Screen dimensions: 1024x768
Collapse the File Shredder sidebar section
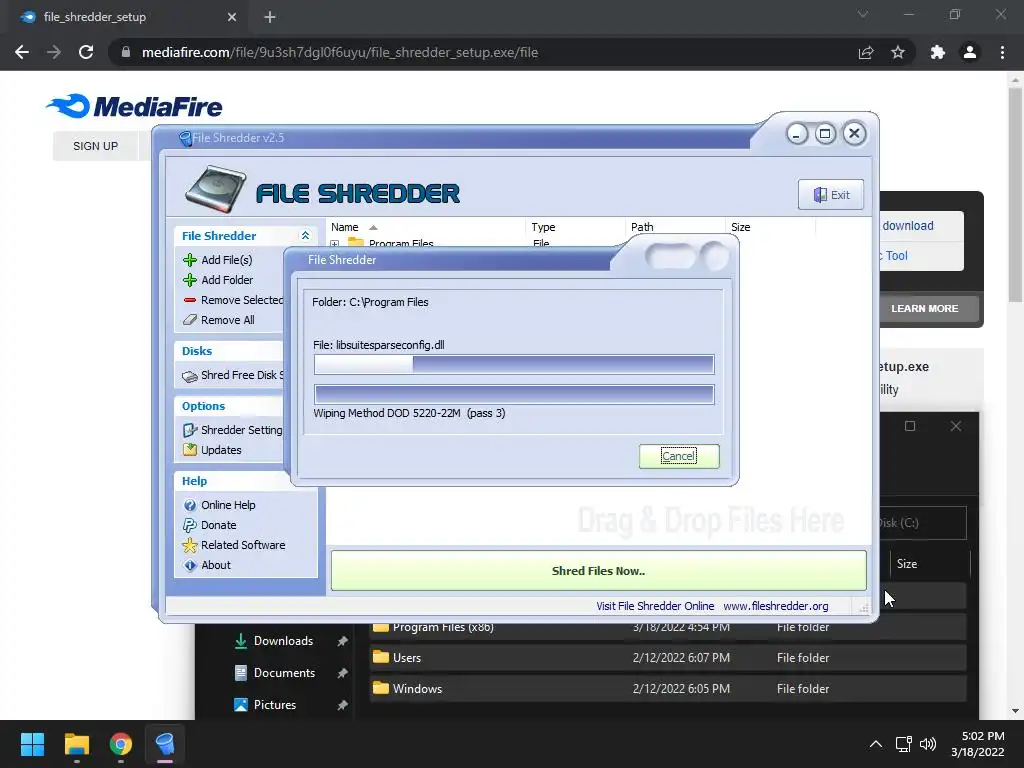tap(305, 236)
